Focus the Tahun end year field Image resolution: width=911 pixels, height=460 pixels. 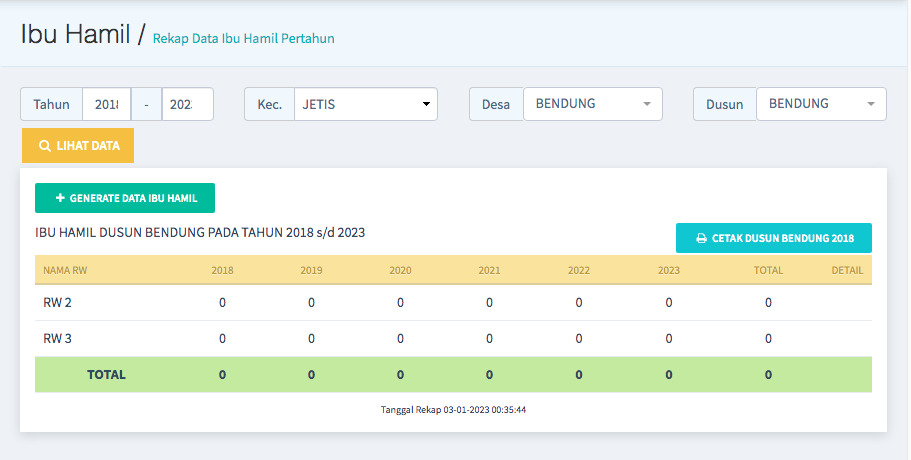187,104
